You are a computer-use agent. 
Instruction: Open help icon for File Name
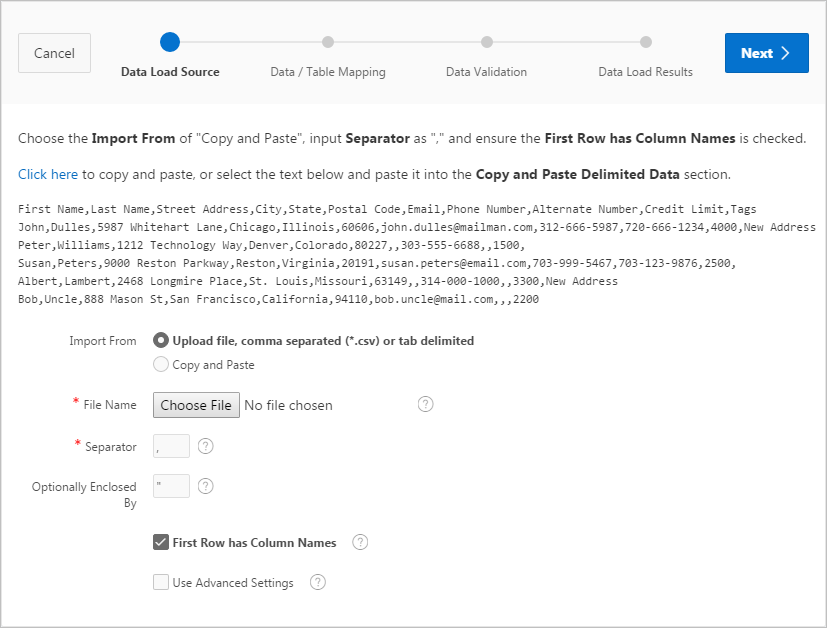426,404
